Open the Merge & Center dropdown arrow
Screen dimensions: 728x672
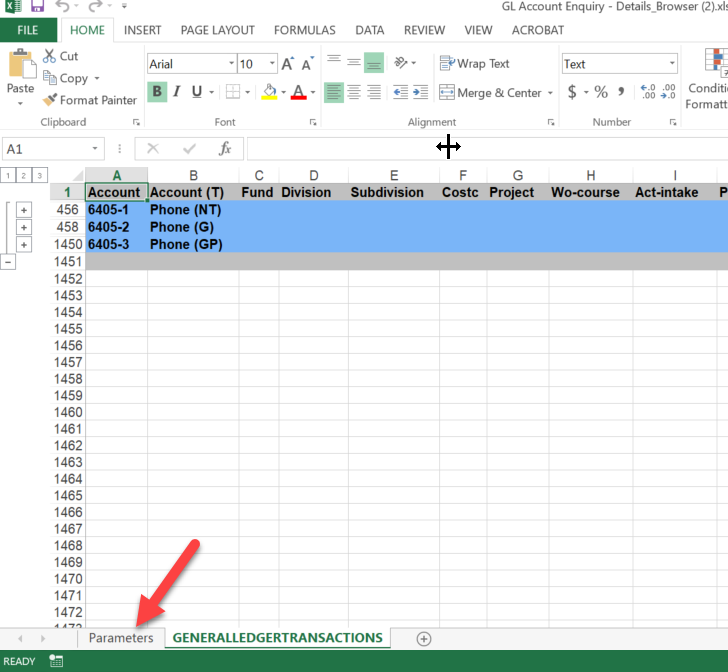pyautogui.click(x=550, y=93)
